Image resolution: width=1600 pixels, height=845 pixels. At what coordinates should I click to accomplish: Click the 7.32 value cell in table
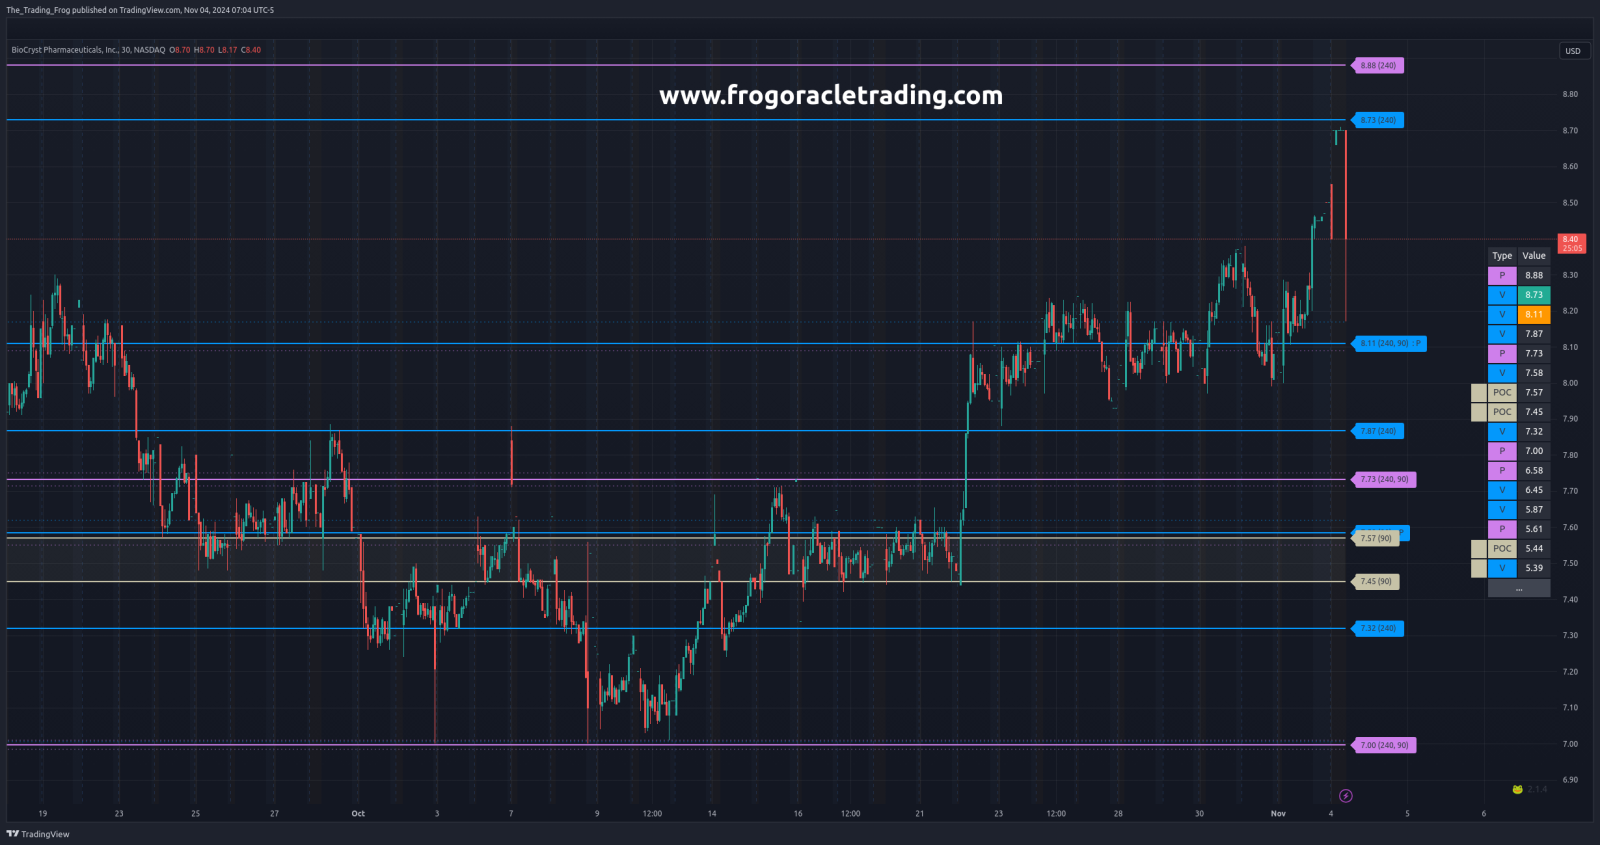(x=1534, y=432)
